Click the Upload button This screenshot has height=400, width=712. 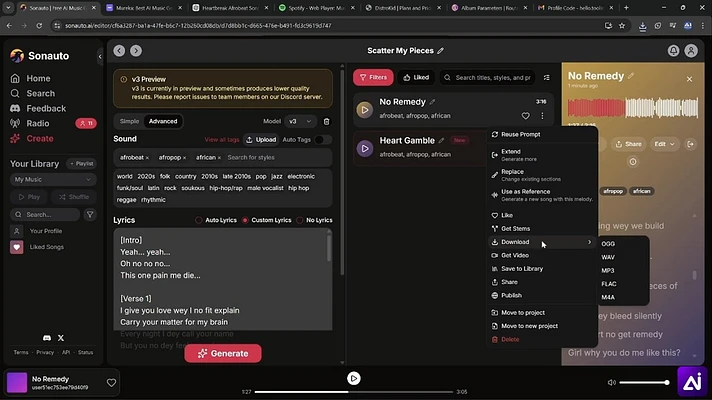point(261,140)
